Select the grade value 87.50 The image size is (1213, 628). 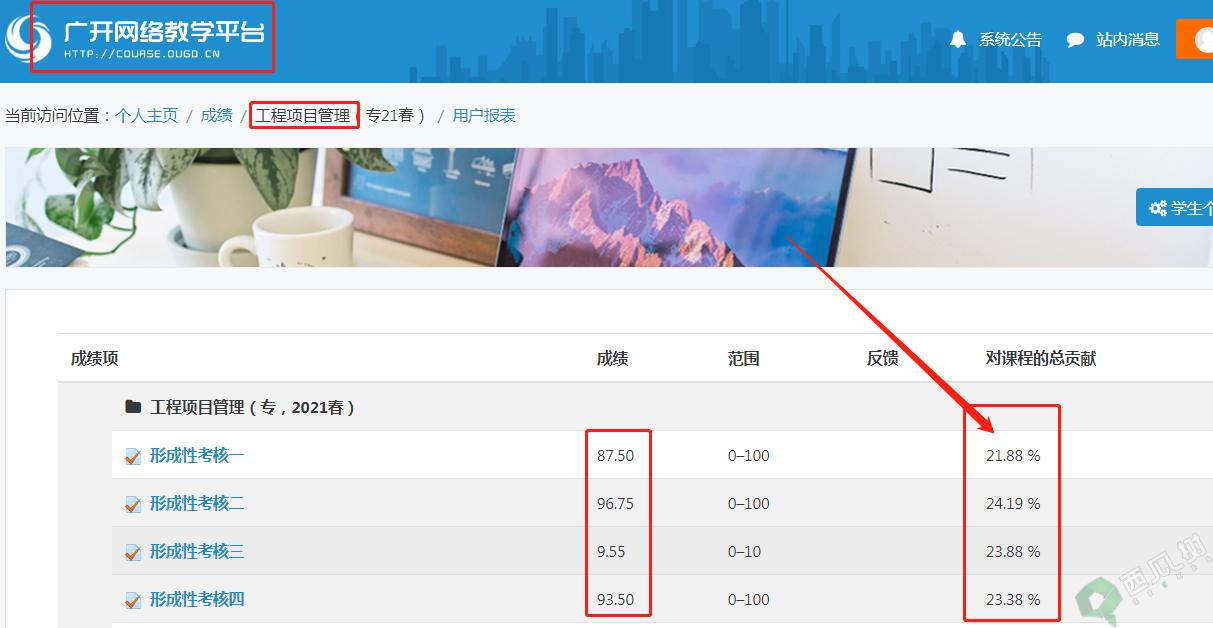click(x=615, y=455)
